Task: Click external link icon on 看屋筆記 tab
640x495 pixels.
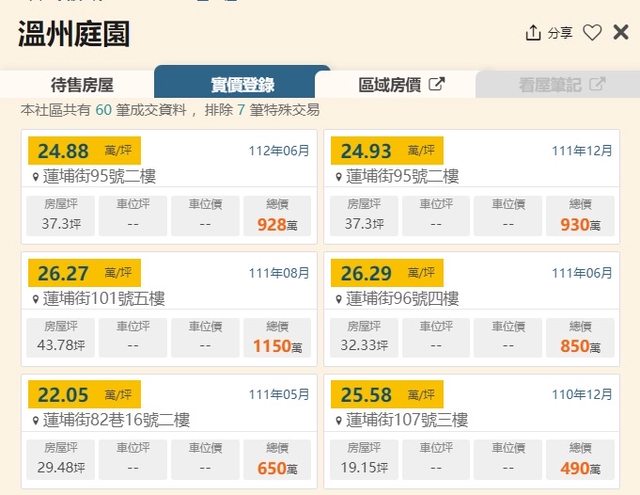Action: pos(597,85)
